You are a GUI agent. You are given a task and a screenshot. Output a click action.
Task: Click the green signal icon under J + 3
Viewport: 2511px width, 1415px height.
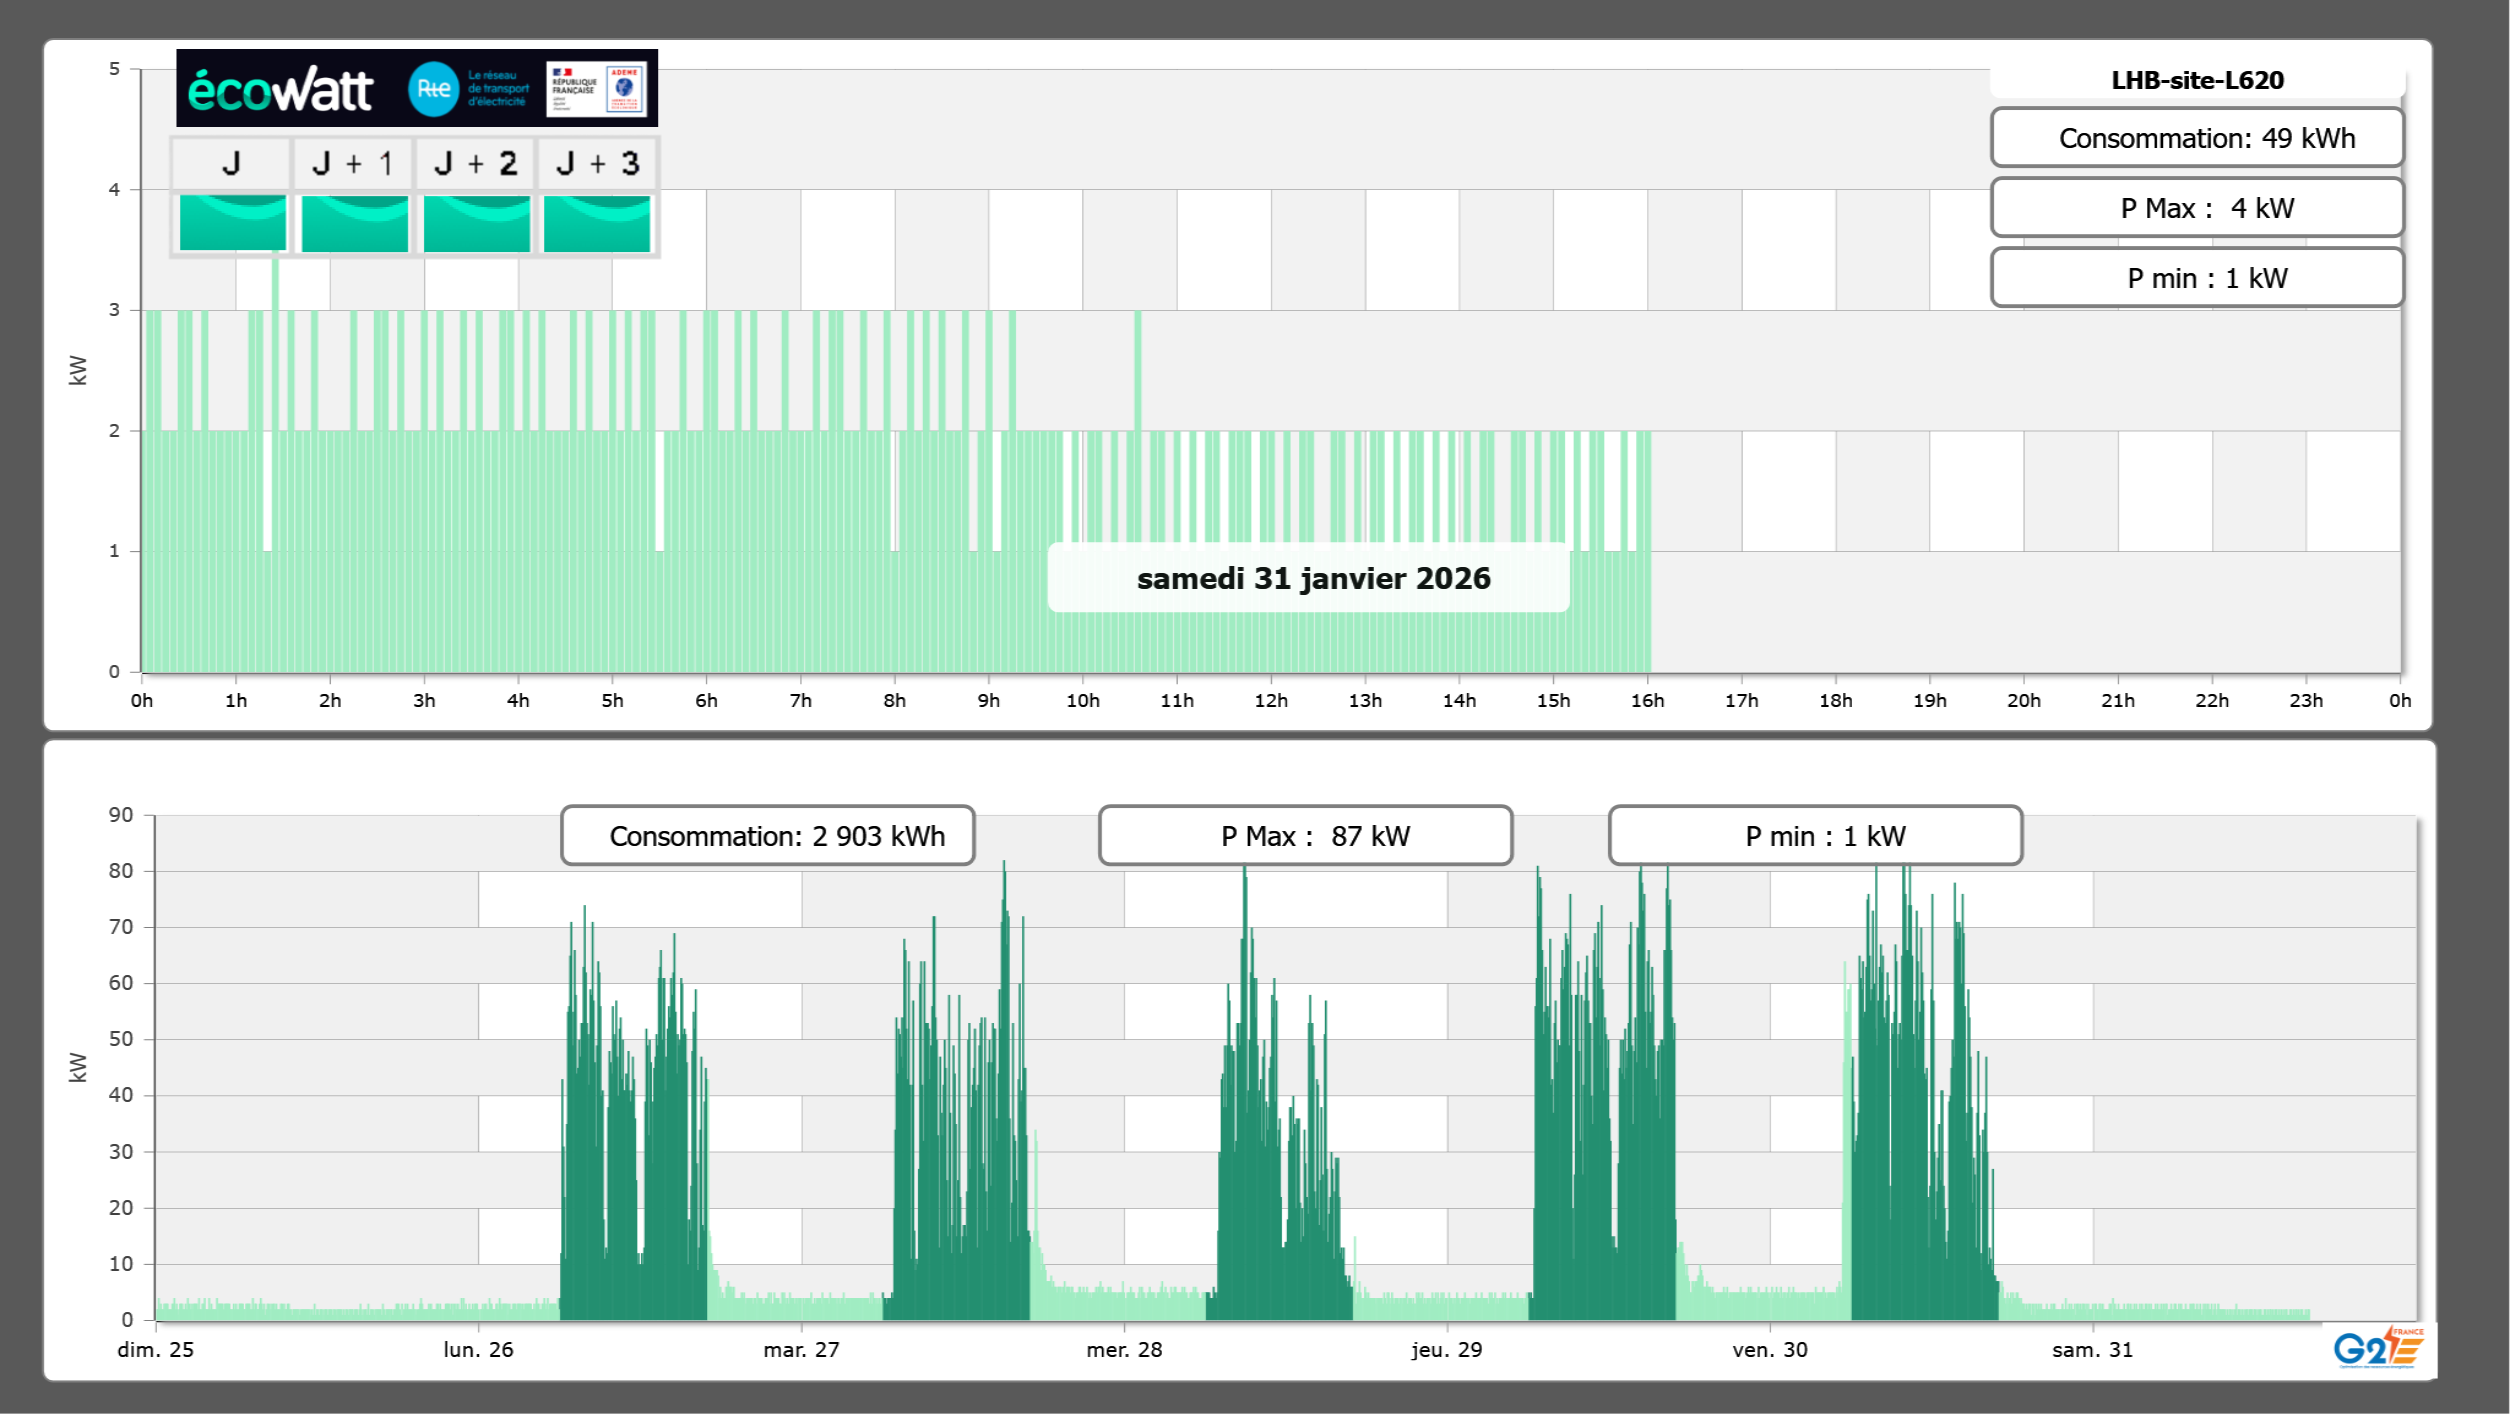pos(597,223)
